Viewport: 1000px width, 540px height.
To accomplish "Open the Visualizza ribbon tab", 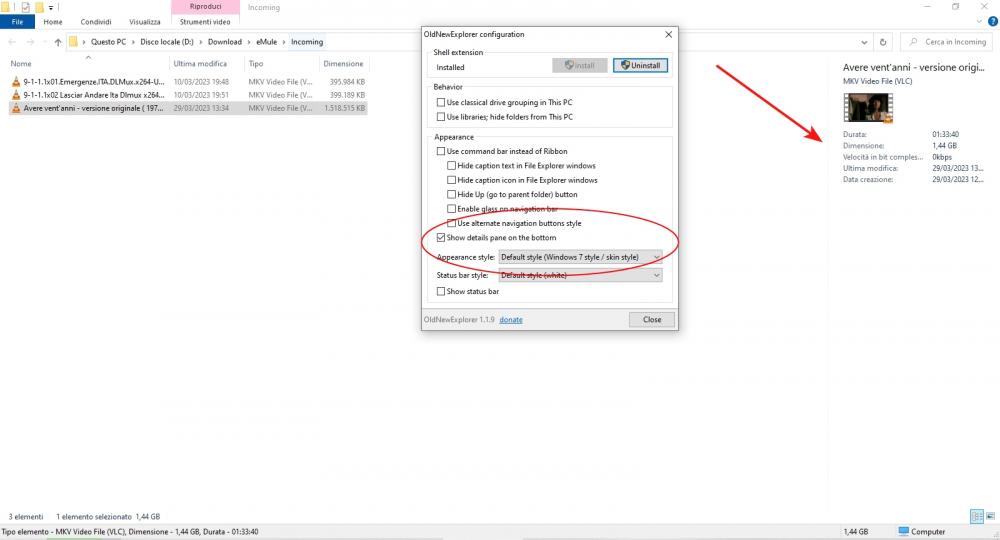I will (x=144, y=22).
